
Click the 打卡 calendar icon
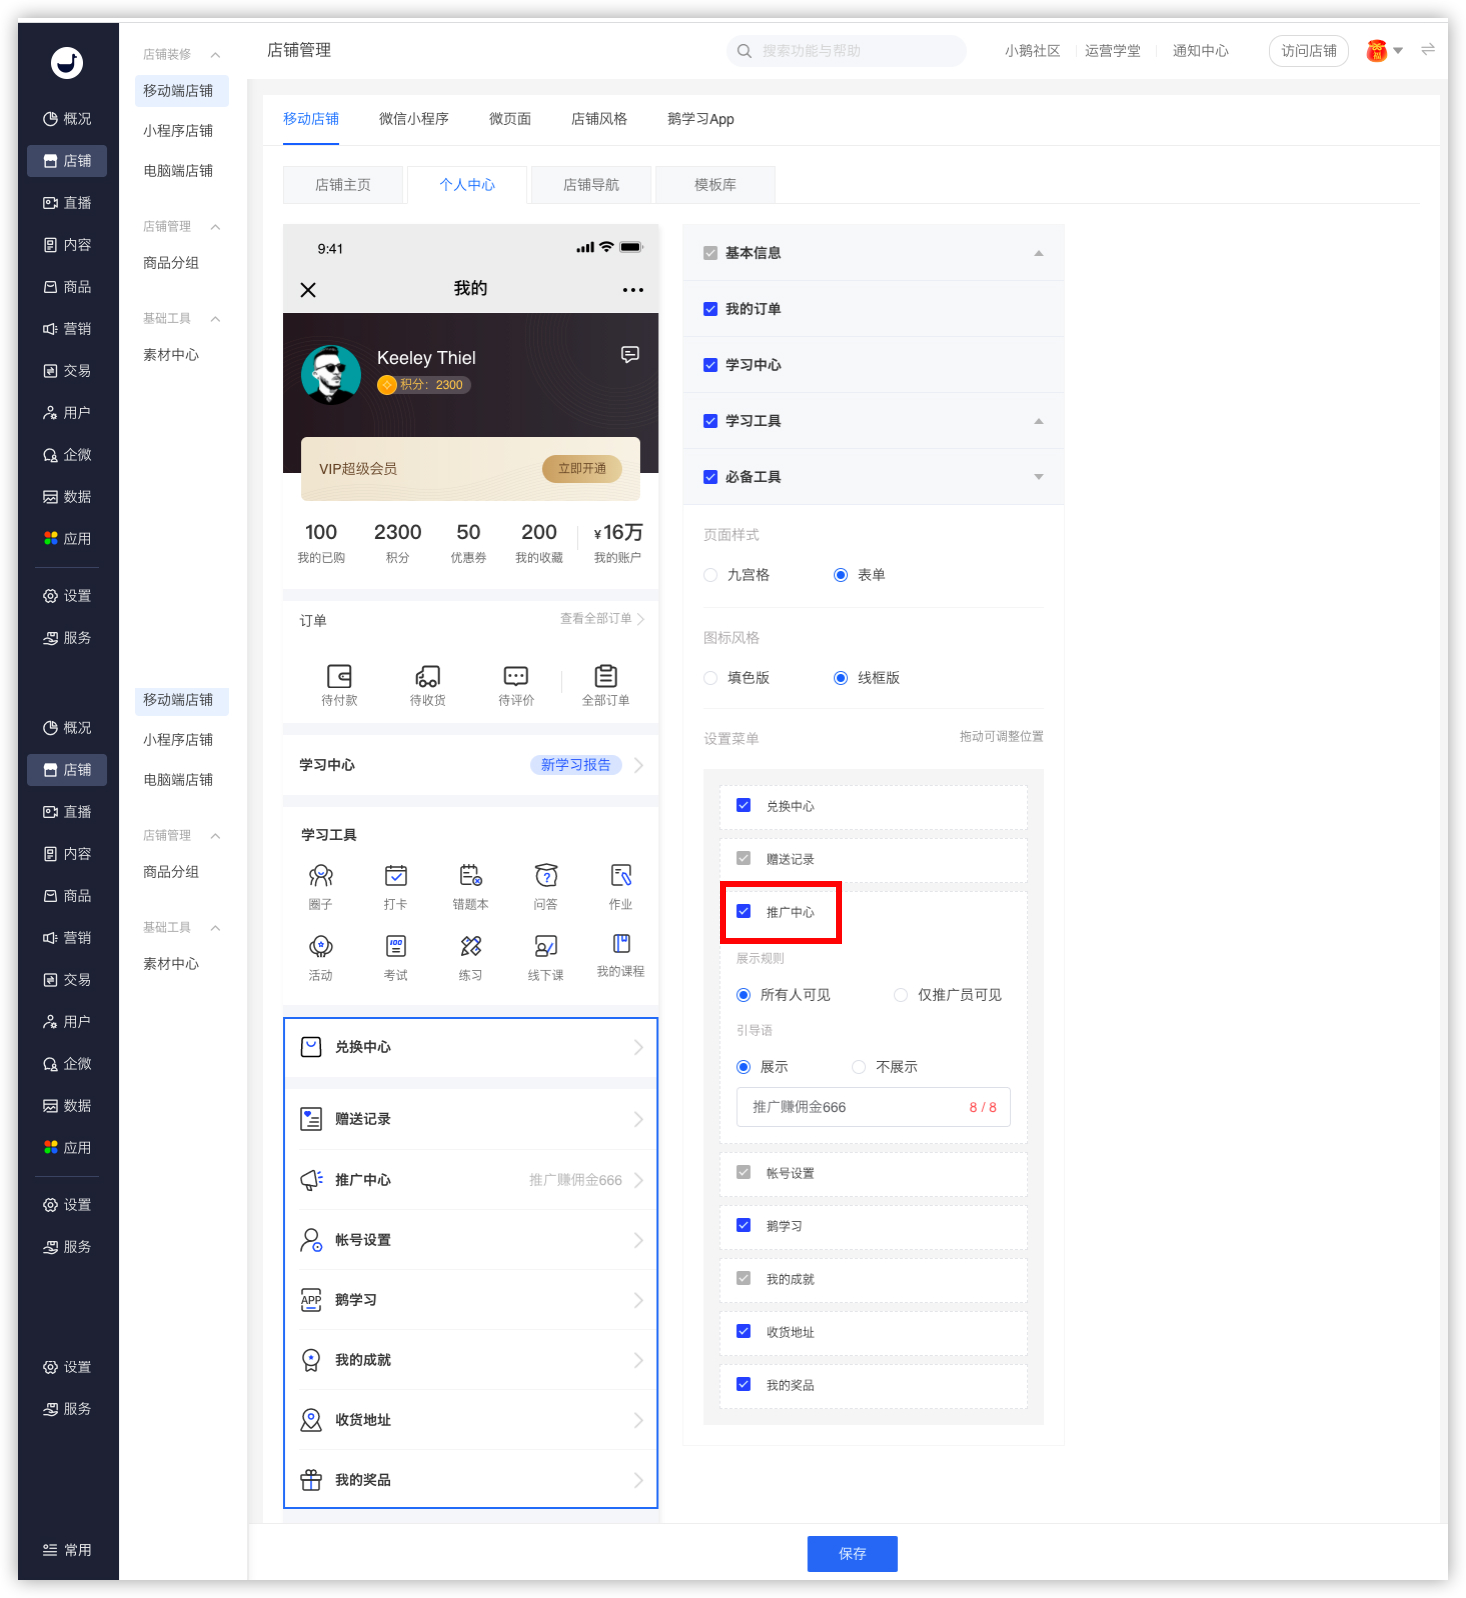pos(396,876)
